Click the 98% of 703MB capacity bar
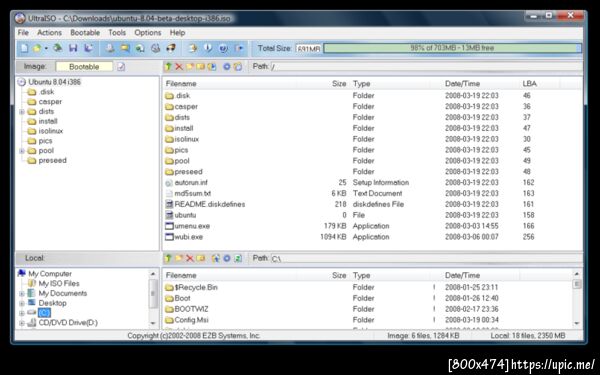 point(453,48)
